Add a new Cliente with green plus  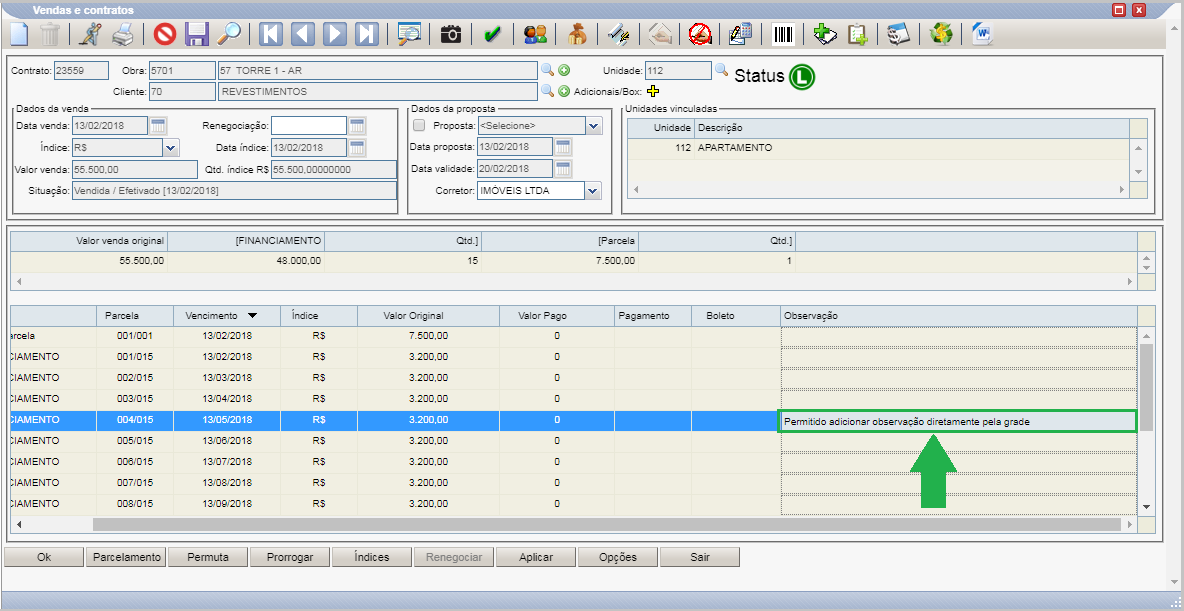pos(564,91)
